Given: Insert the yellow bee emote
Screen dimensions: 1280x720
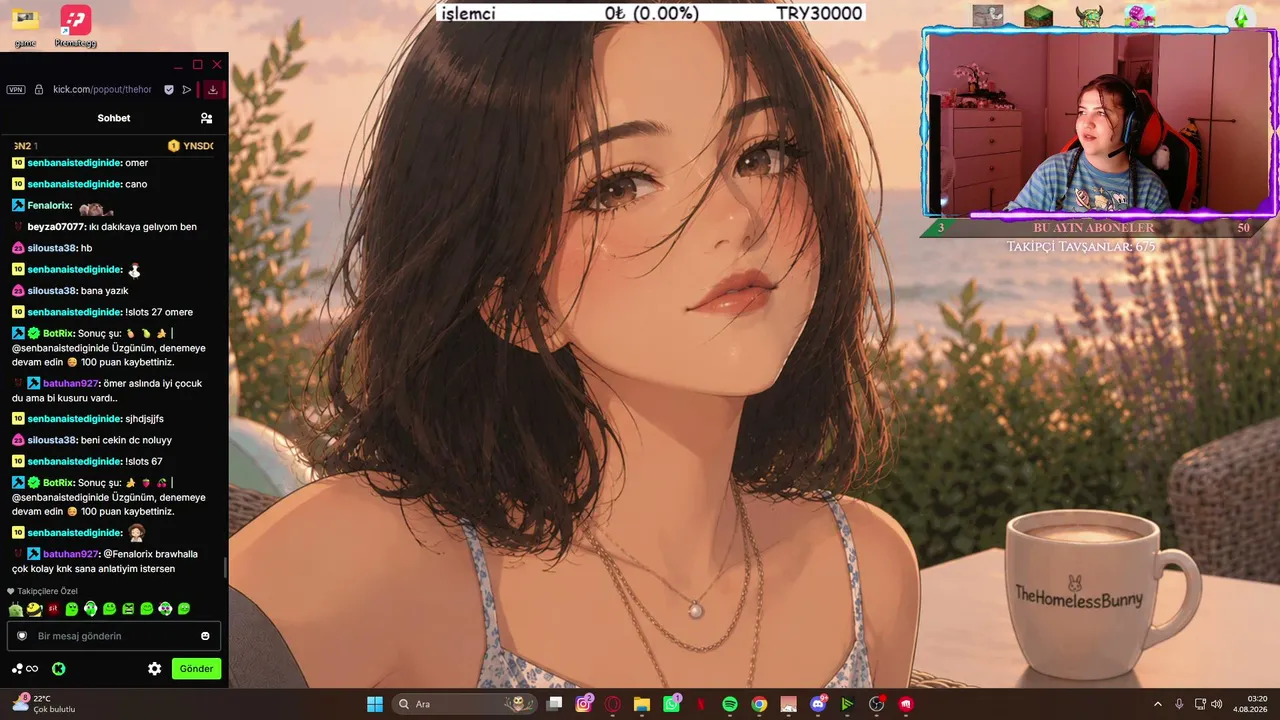Looking at the screenshot, I should click(34, 609).
